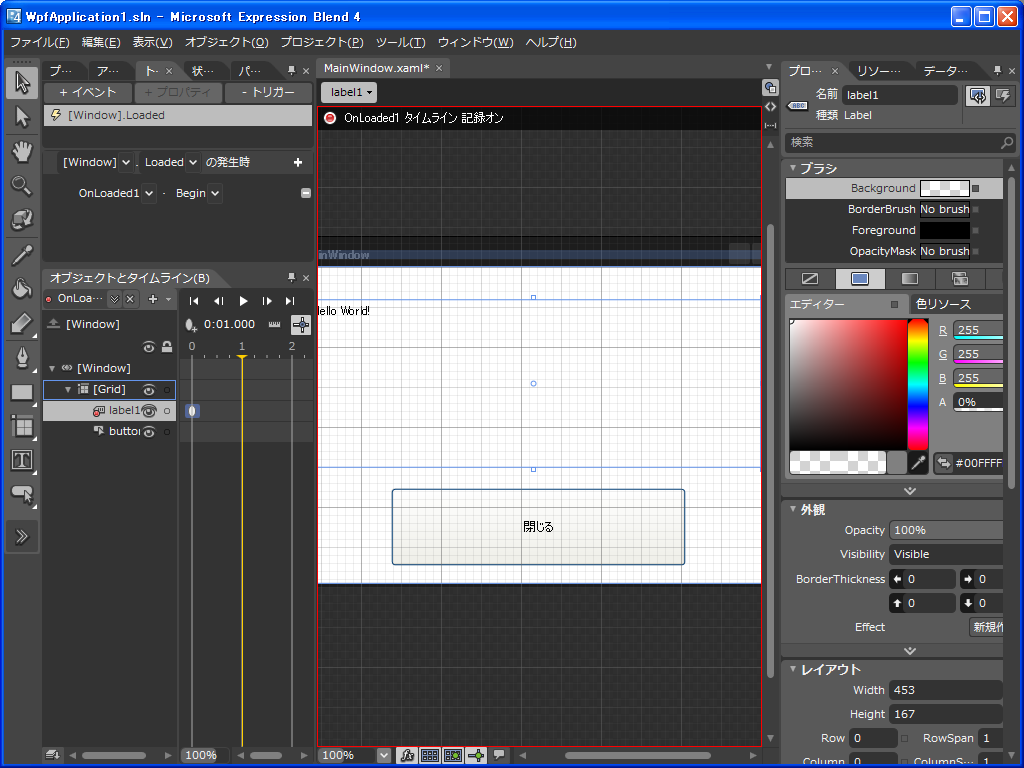Viewport: 1024px width, 768px height.
Task: Collapse the ブラシ section
Action: (793, 168)
